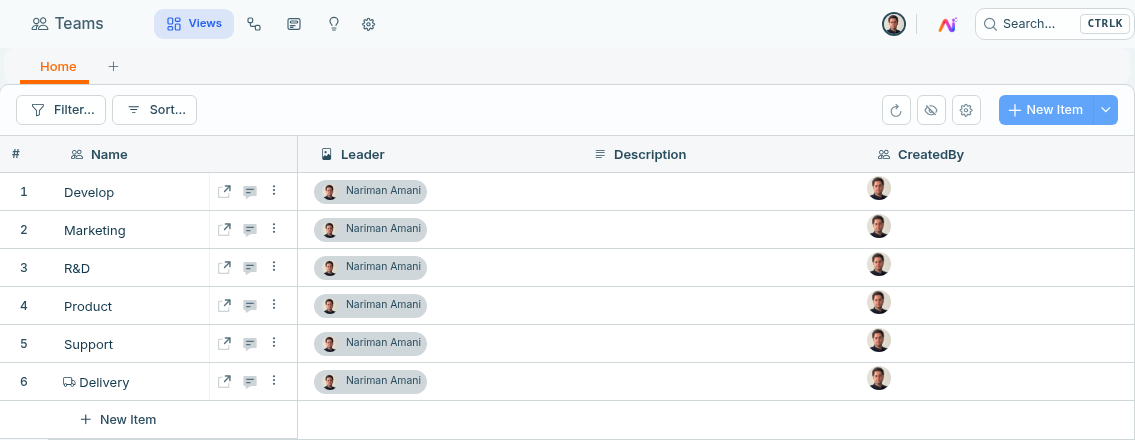Select the R&D team name
The width and height of the screenshot is (1135, 440).
point(77,268)
